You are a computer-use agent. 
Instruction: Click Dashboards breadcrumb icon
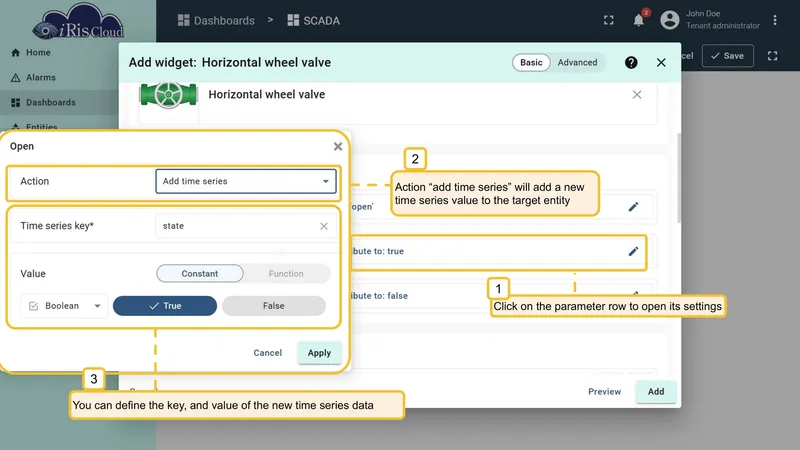tap(183, 20)
